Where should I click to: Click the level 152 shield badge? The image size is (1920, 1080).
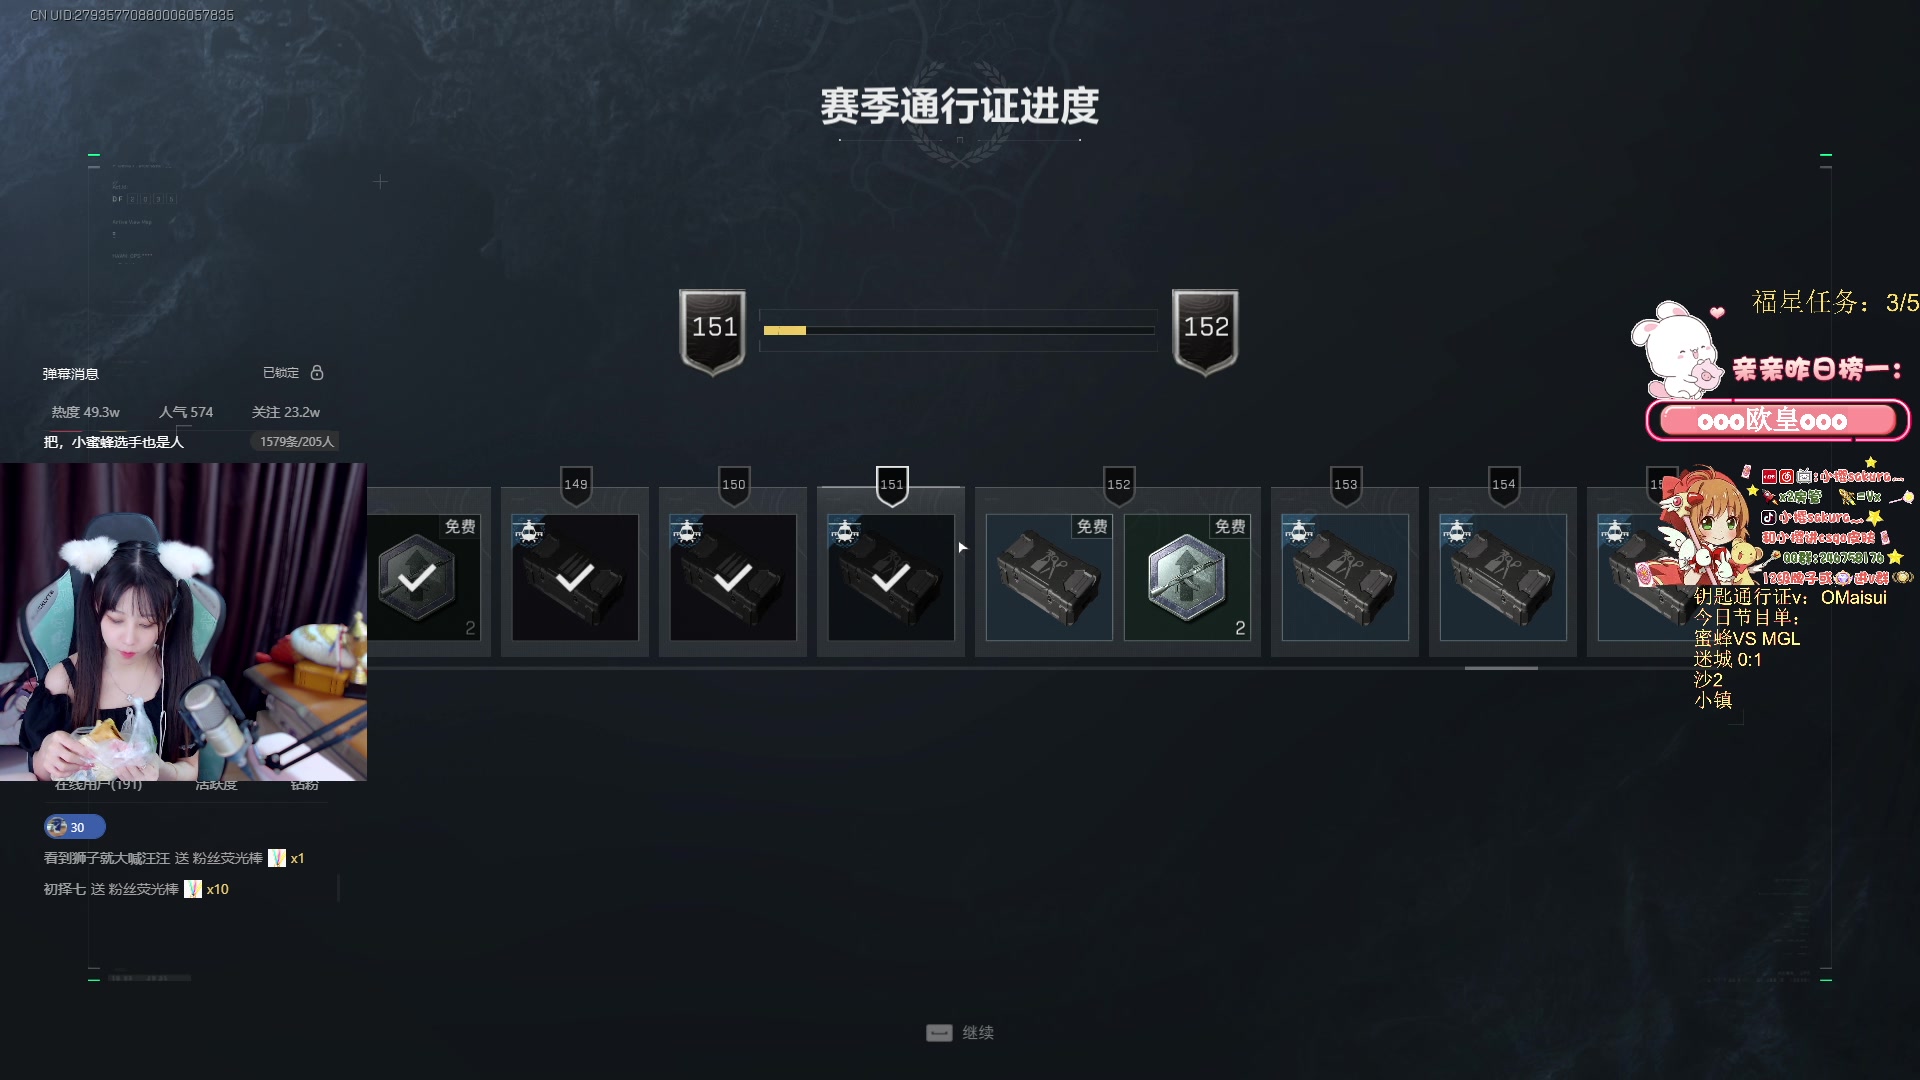coord(1205,332)
